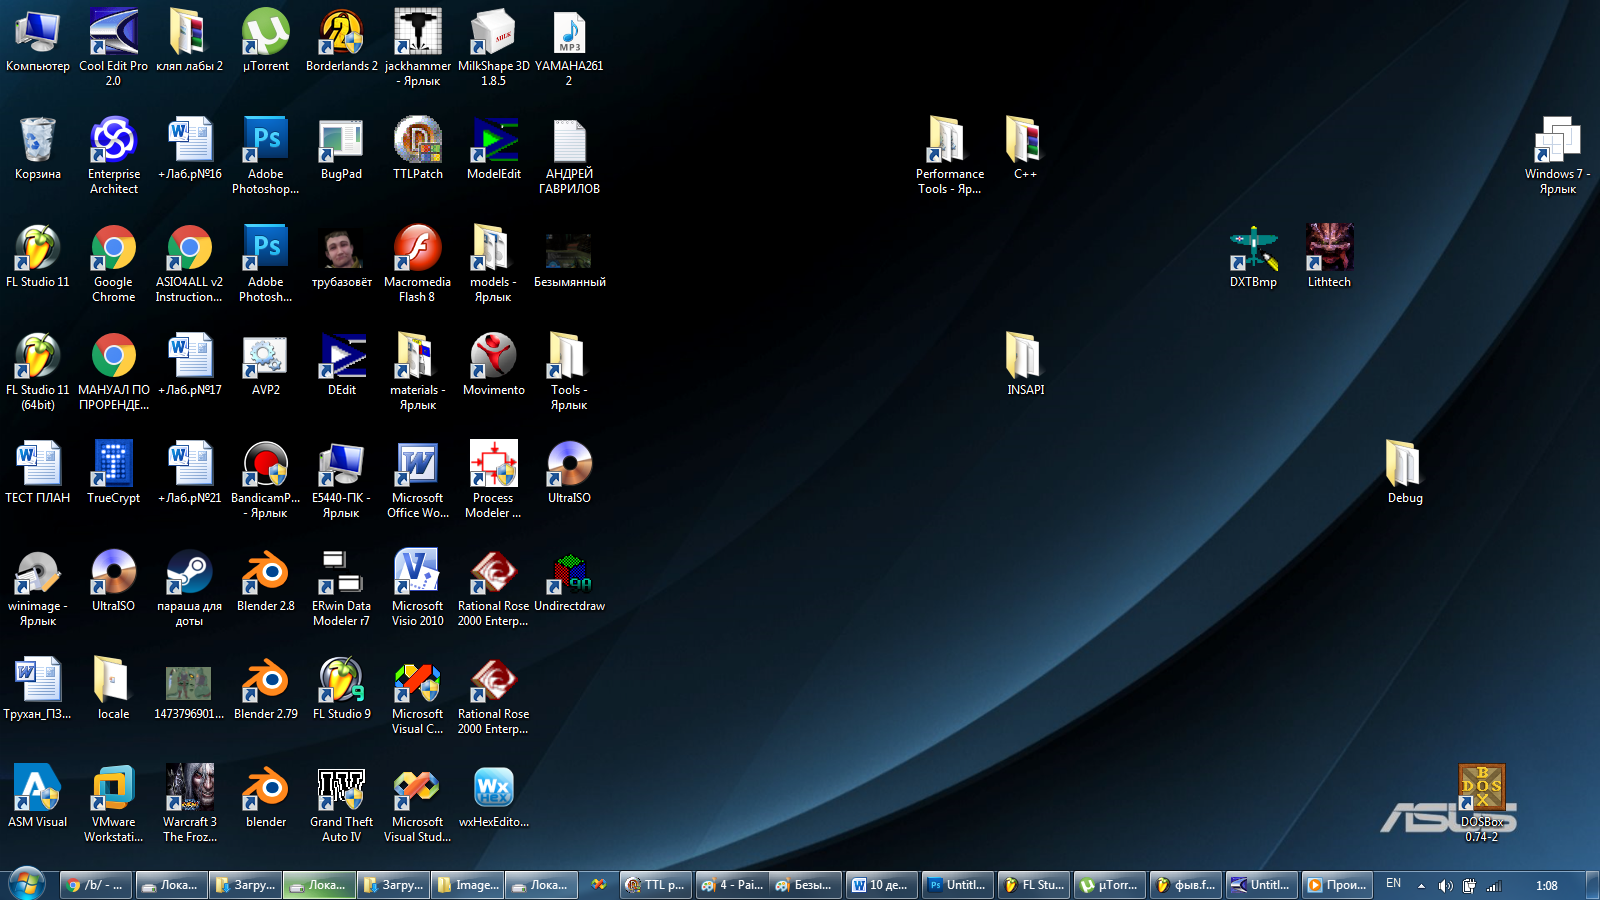
Task: Switch to Chrome /b/ taskbar window
Action: [95, 885]
